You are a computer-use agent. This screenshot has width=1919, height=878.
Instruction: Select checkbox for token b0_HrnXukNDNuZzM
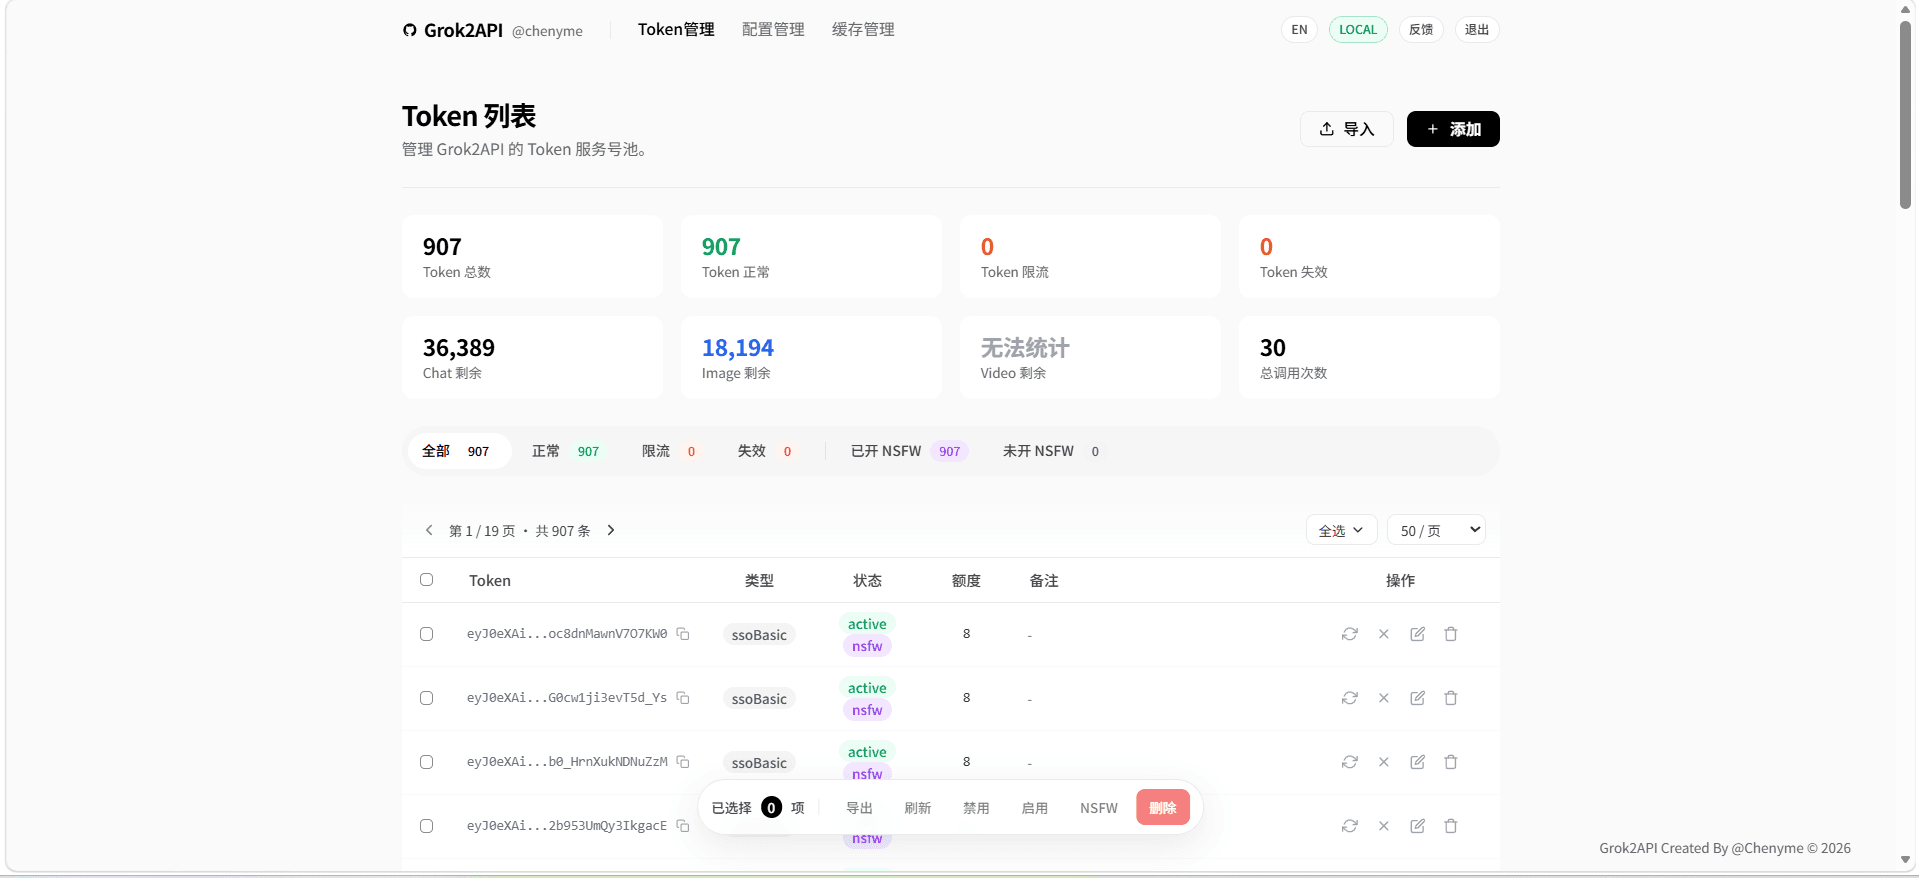tap(427, 762)
